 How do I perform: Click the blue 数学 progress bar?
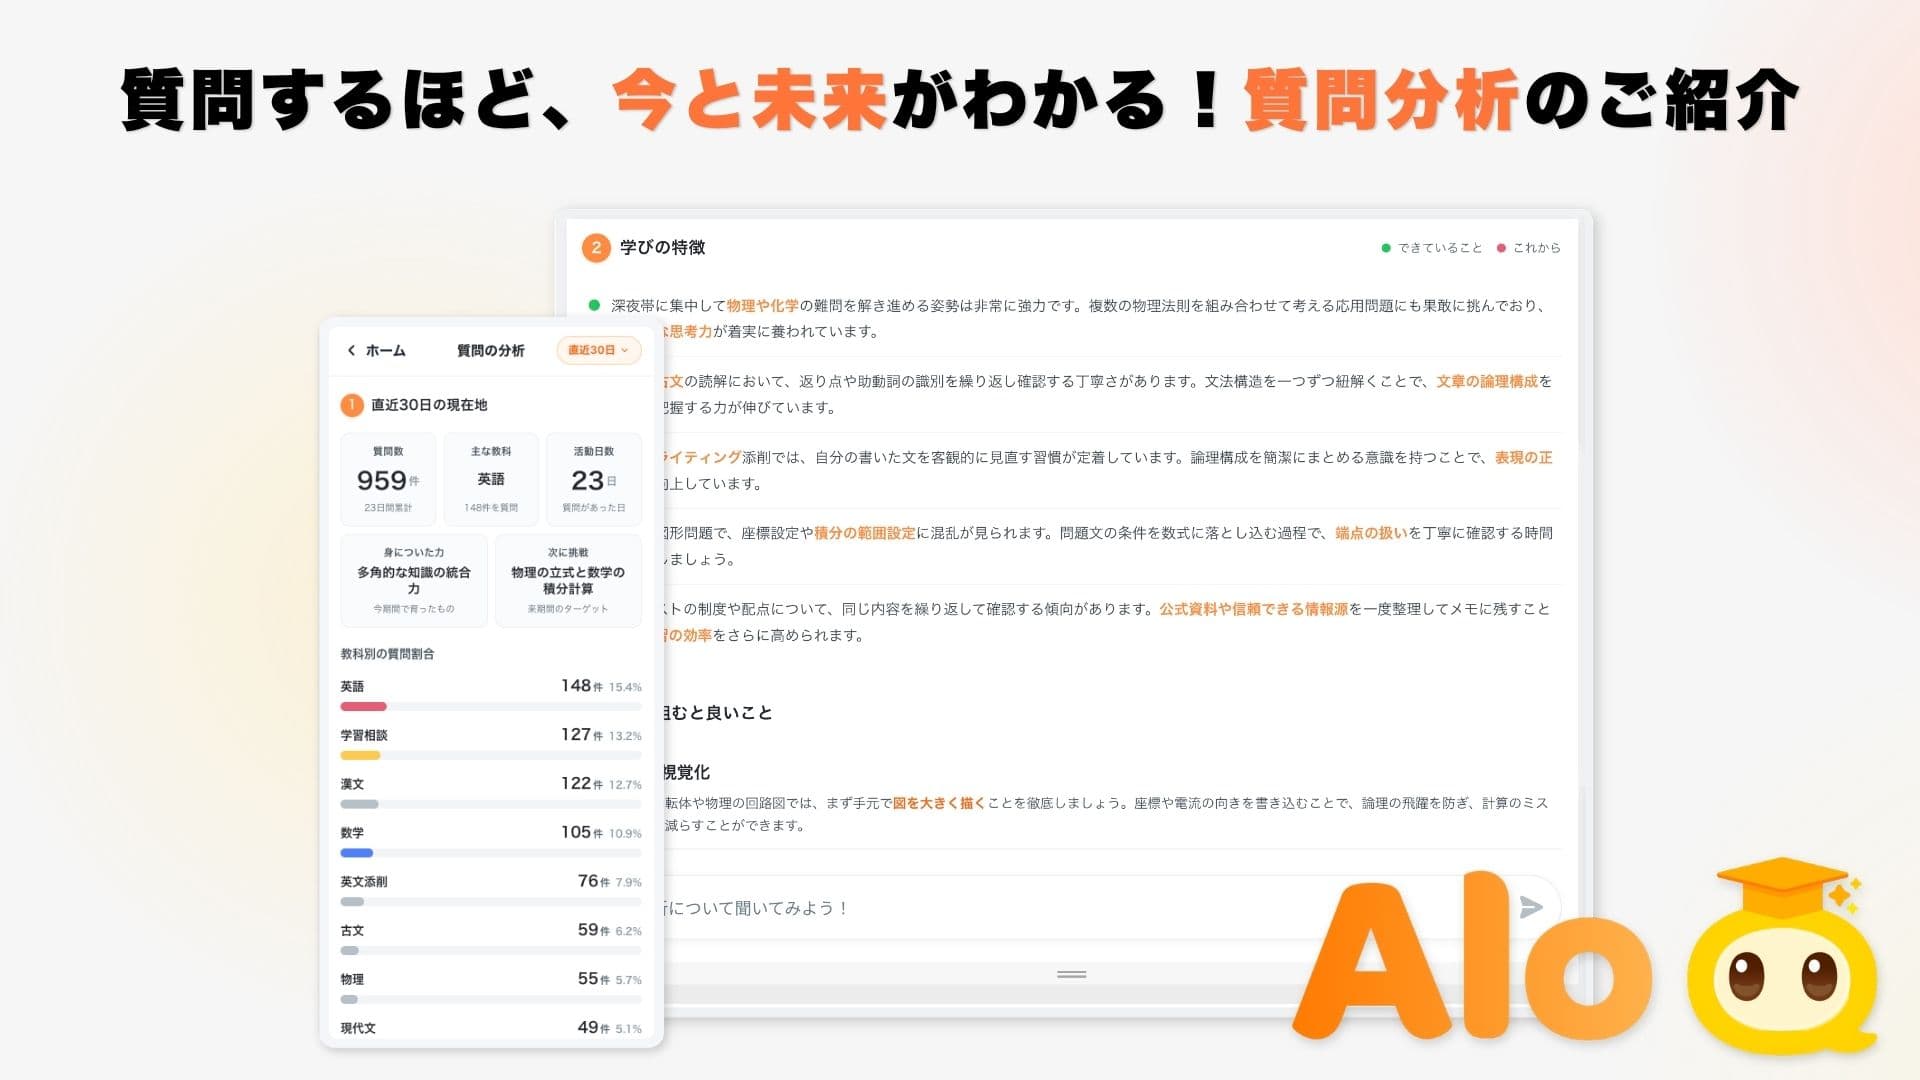357,853
